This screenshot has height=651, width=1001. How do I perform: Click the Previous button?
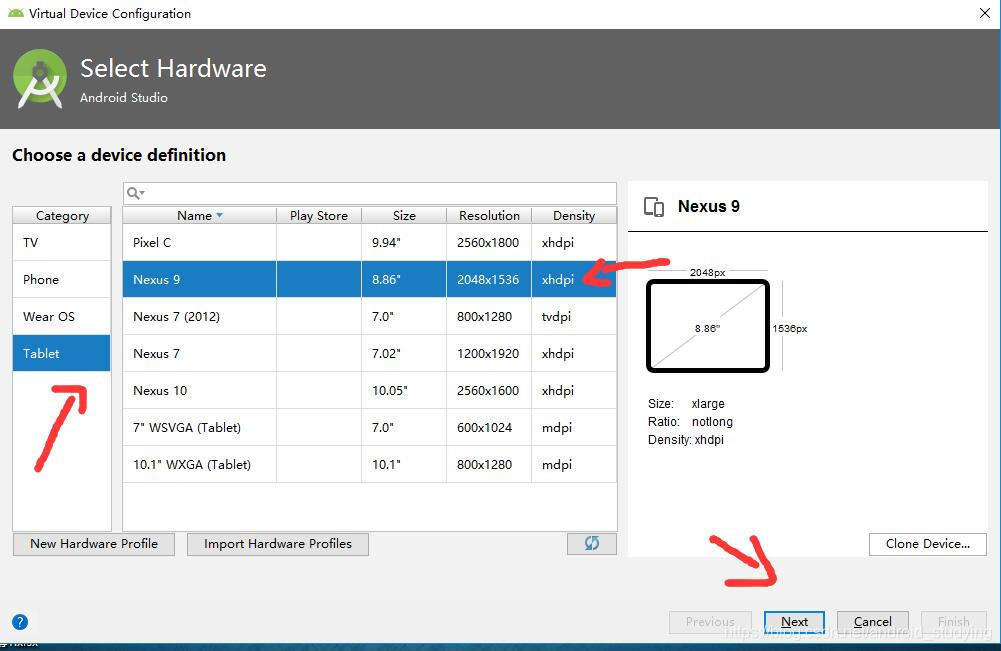pos(710,622)
